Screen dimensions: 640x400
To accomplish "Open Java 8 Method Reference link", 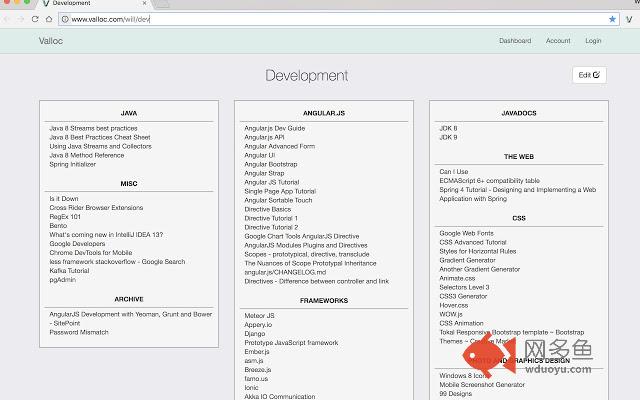I will click(x=87, y=155).
